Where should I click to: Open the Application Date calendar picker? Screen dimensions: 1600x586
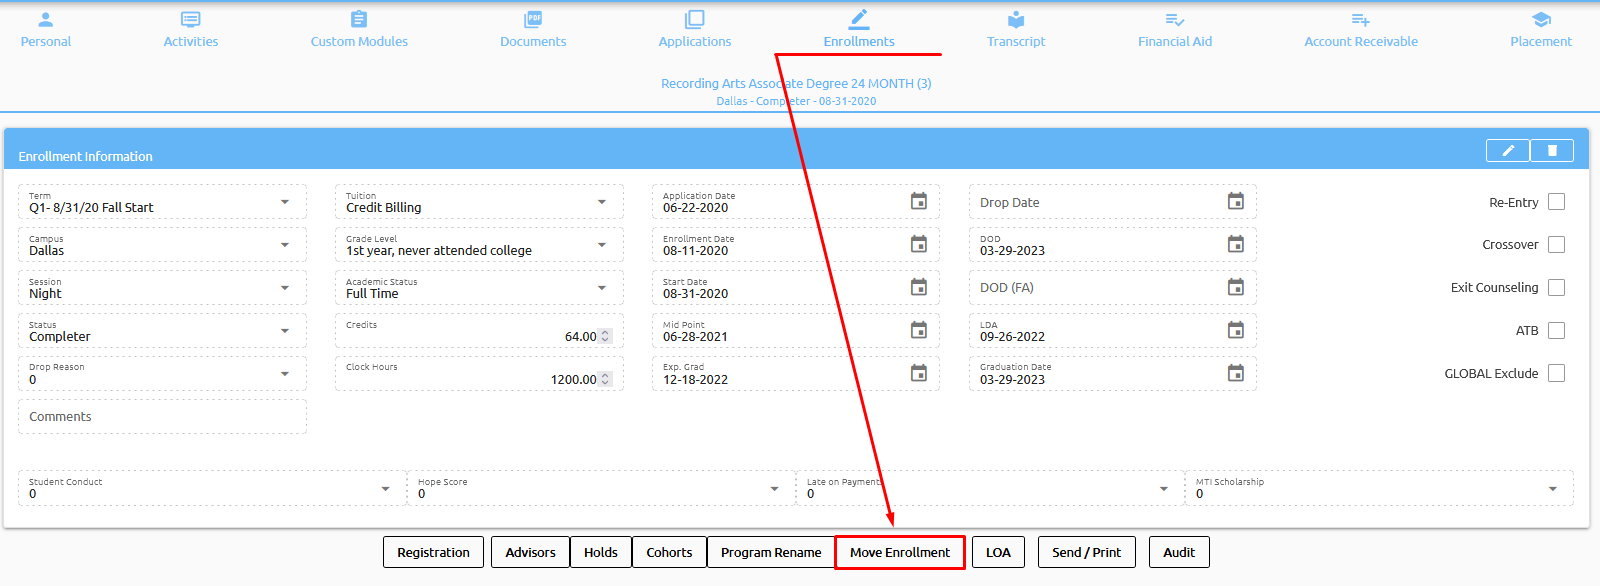click(x=918, y=202)
